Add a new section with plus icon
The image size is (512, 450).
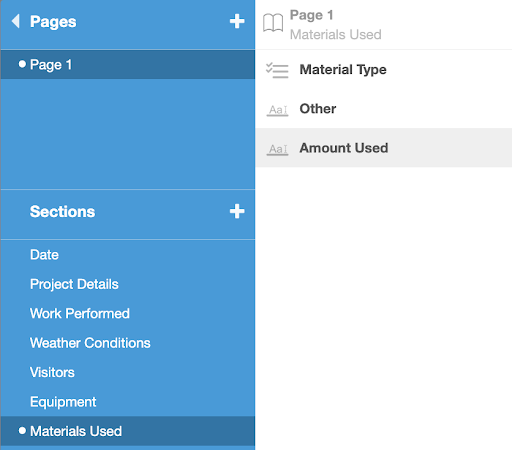[237, 211]
